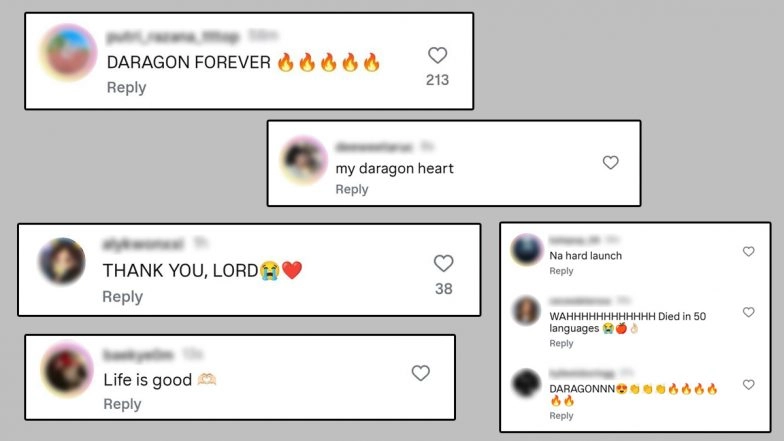
Task: Heart the DARAGONNN comment
Action: (748, 384)
